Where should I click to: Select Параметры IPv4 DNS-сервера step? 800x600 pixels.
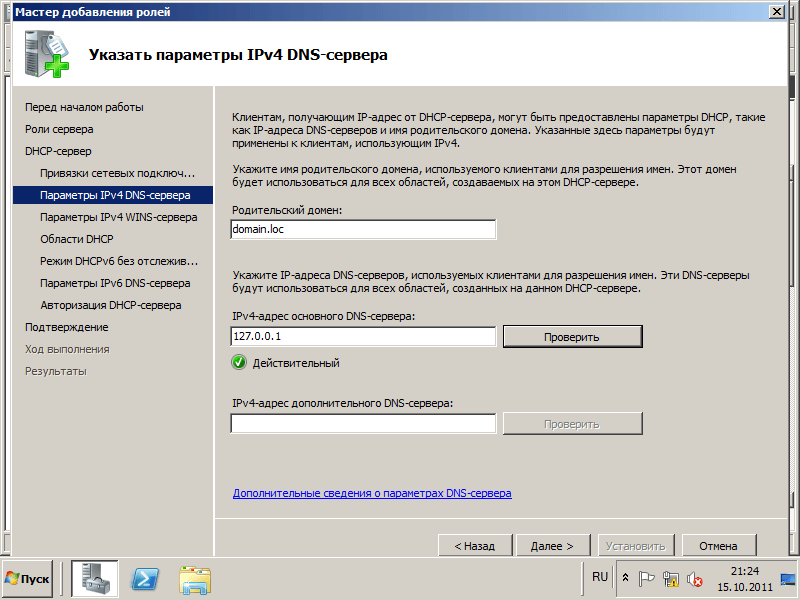113,195
